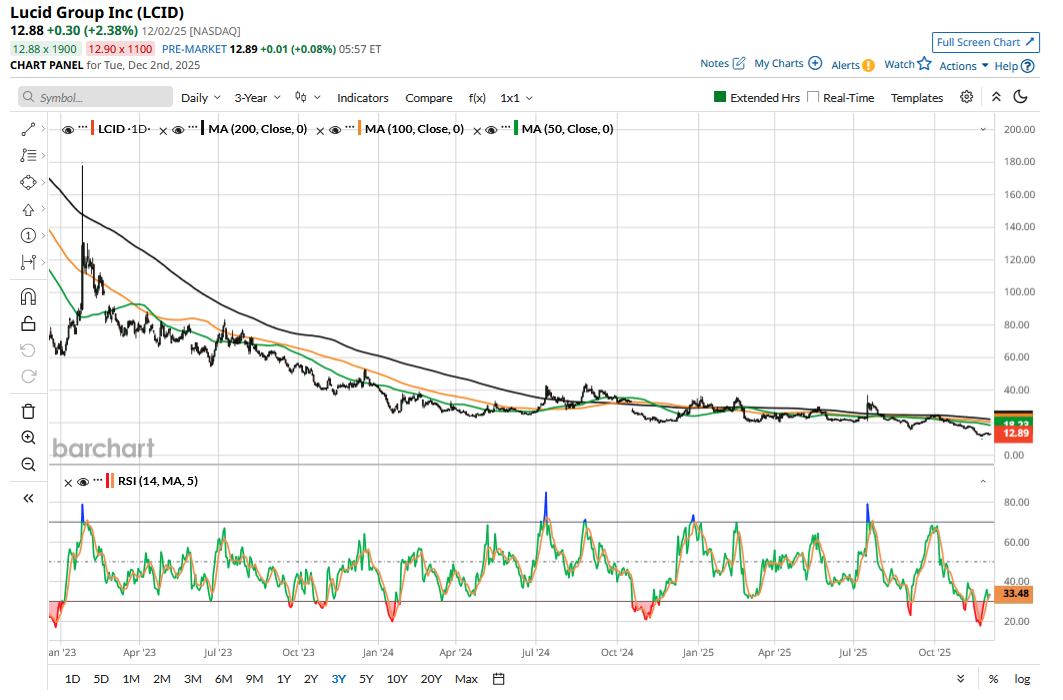This screenshot has width=1063, height=700.
Task: Remove the MA 200 indicator
Action: tap(163, 131)
